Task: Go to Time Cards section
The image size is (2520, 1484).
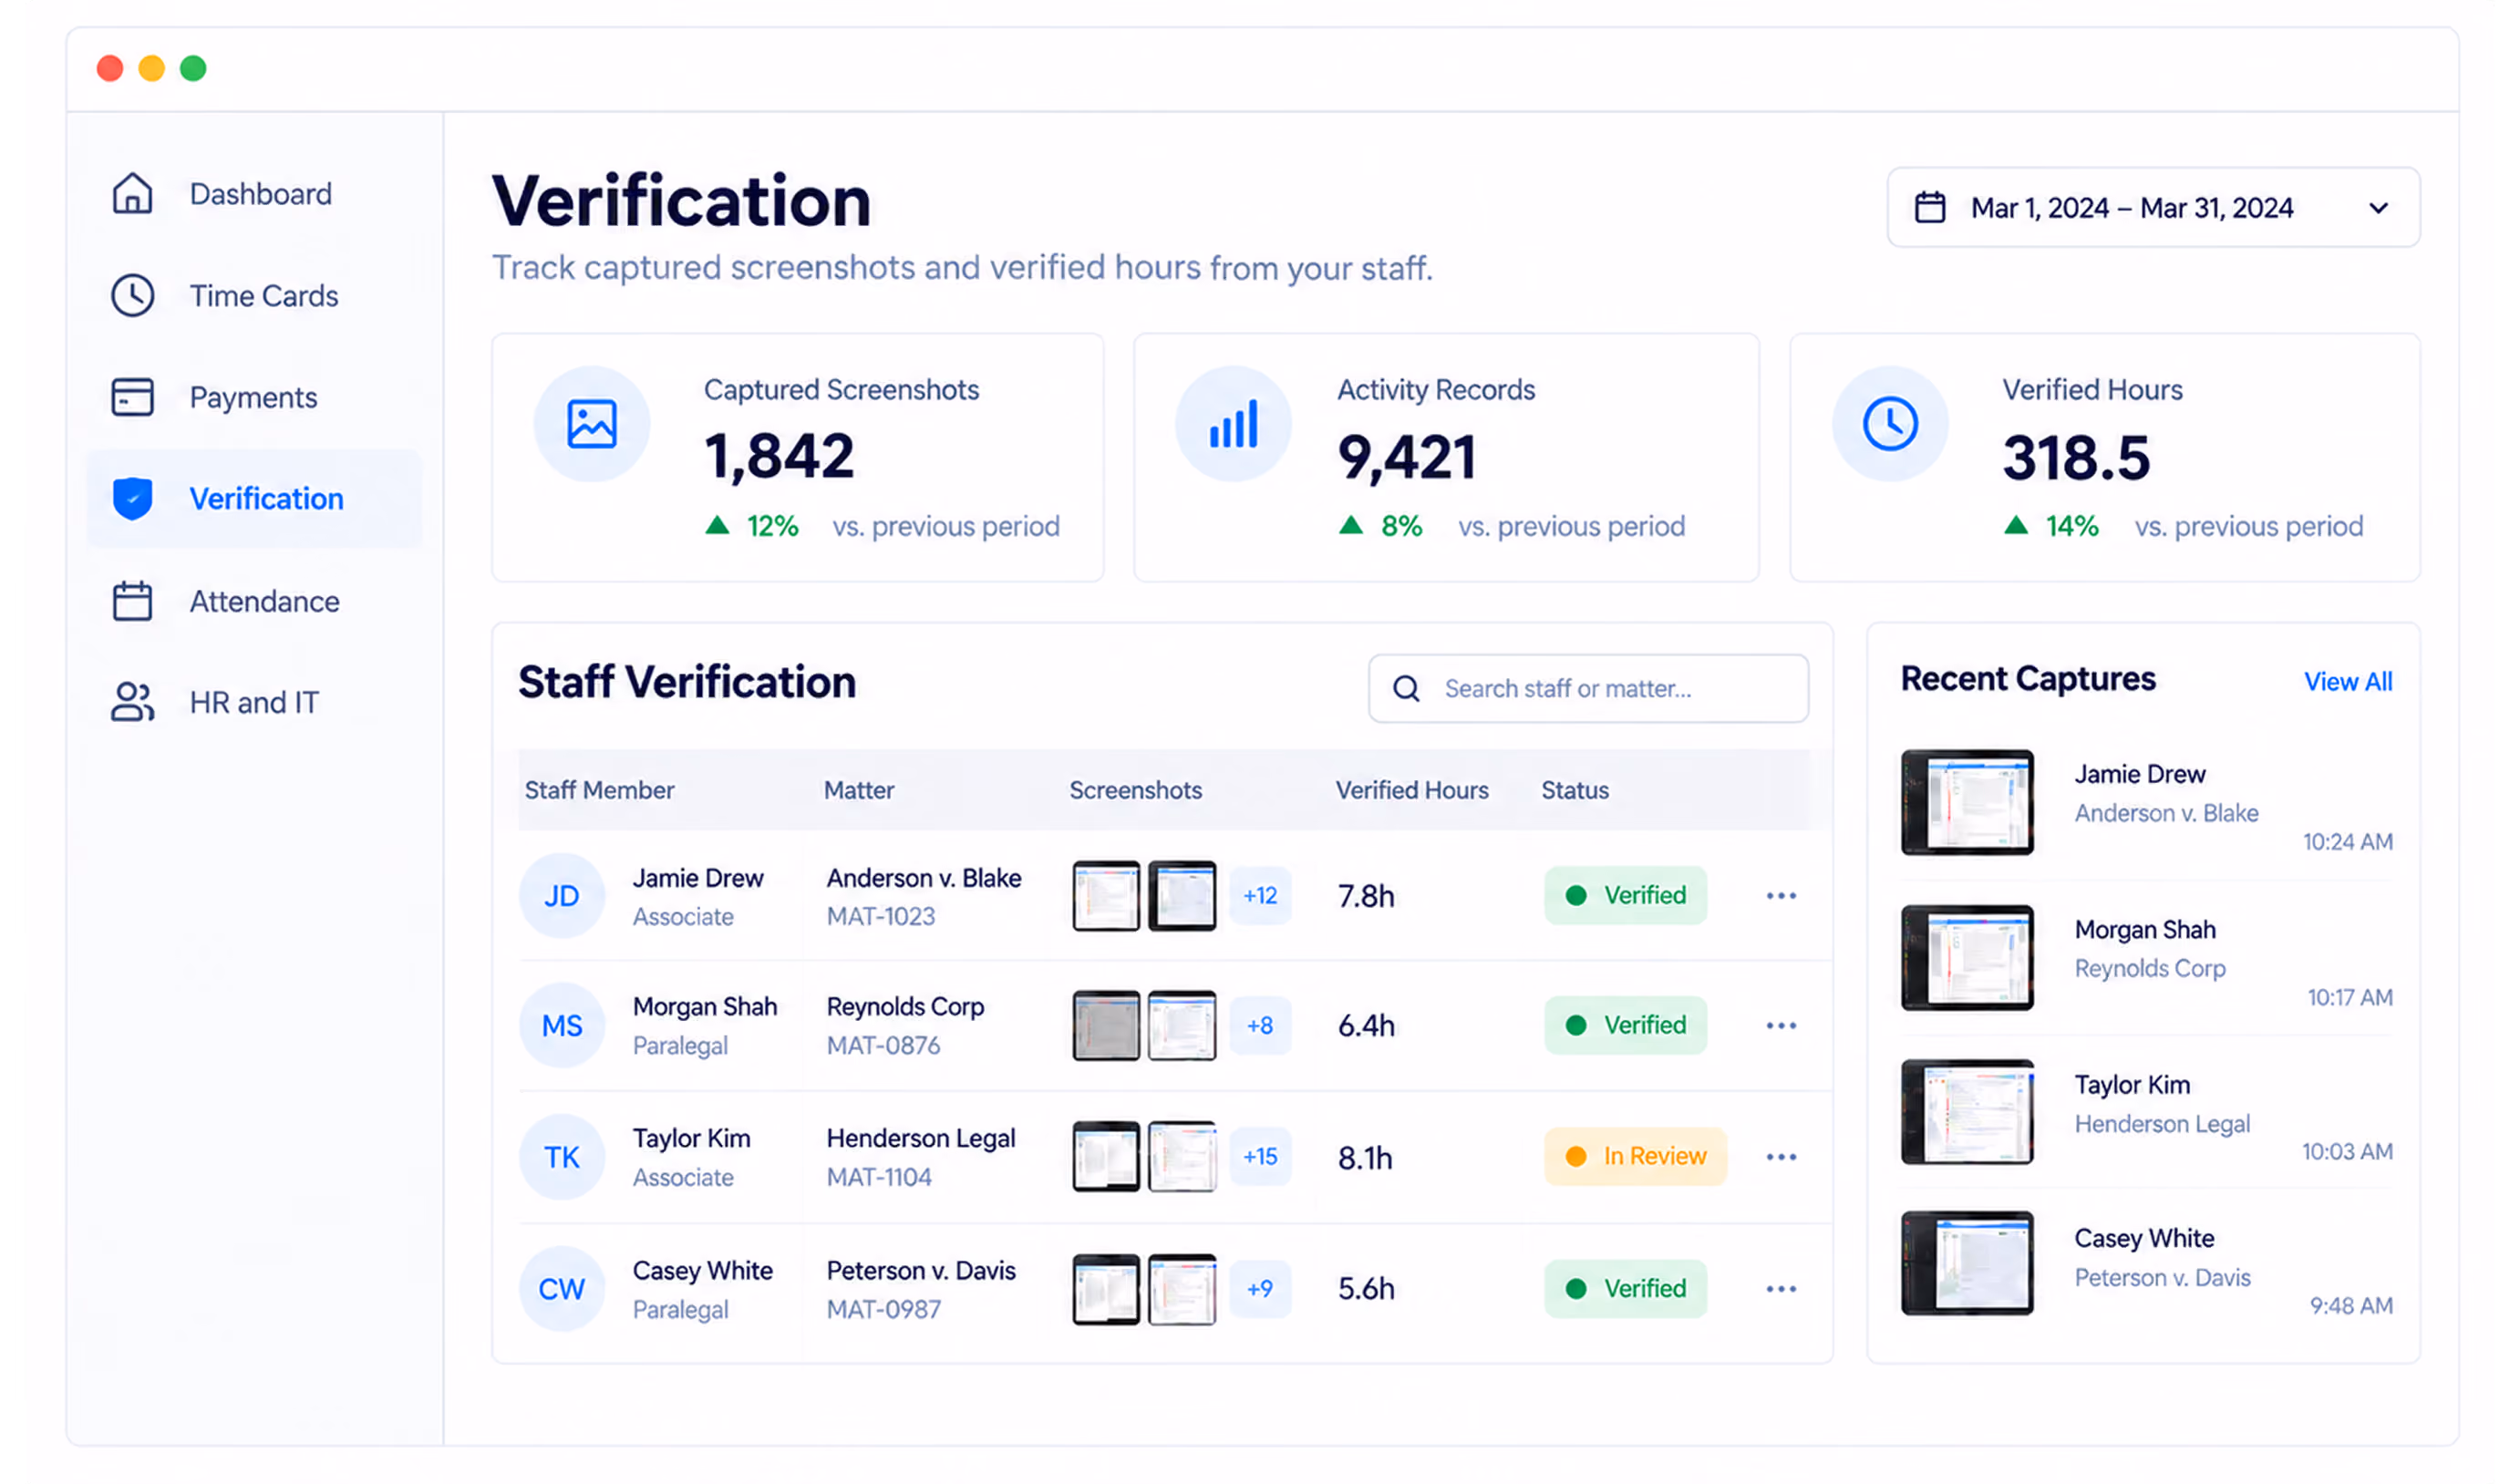Action: point(255,296)
